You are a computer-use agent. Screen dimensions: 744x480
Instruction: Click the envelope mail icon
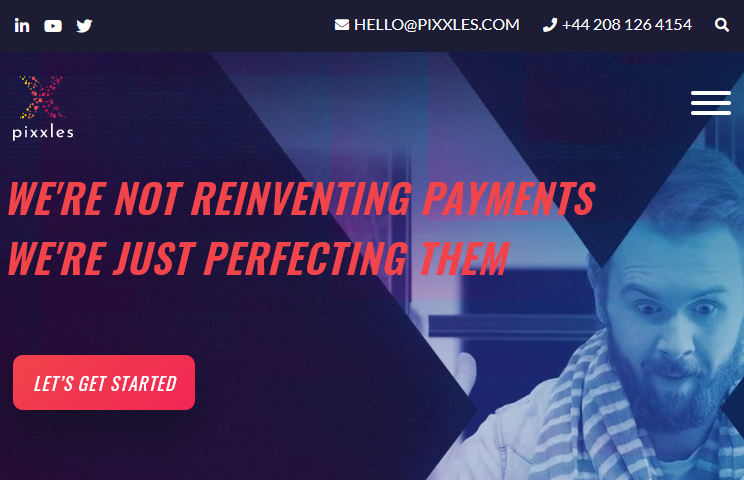pos(342,25)
